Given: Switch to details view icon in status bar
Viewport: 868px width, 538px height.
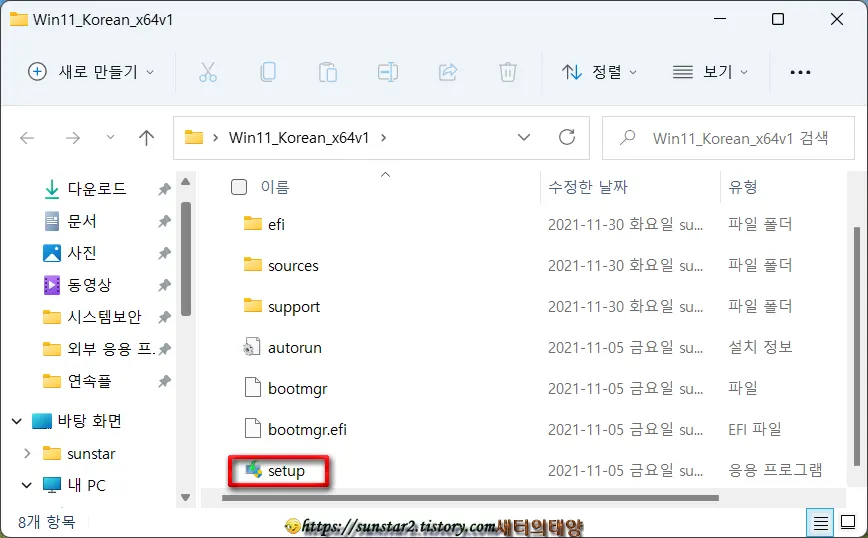Looking at the screenshot, I should [x=821, y=522].
